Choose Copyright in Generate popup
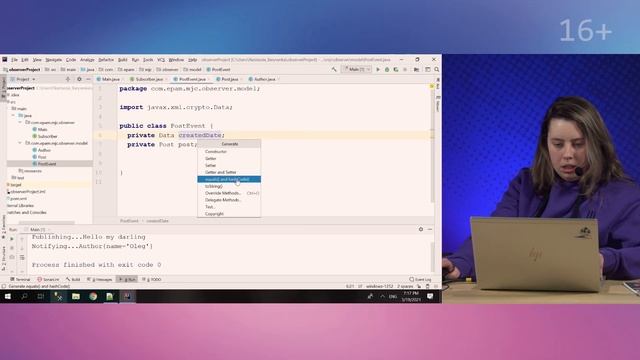Image resolution: width=640 pixels, height=360 pixels. click(229, 214)
